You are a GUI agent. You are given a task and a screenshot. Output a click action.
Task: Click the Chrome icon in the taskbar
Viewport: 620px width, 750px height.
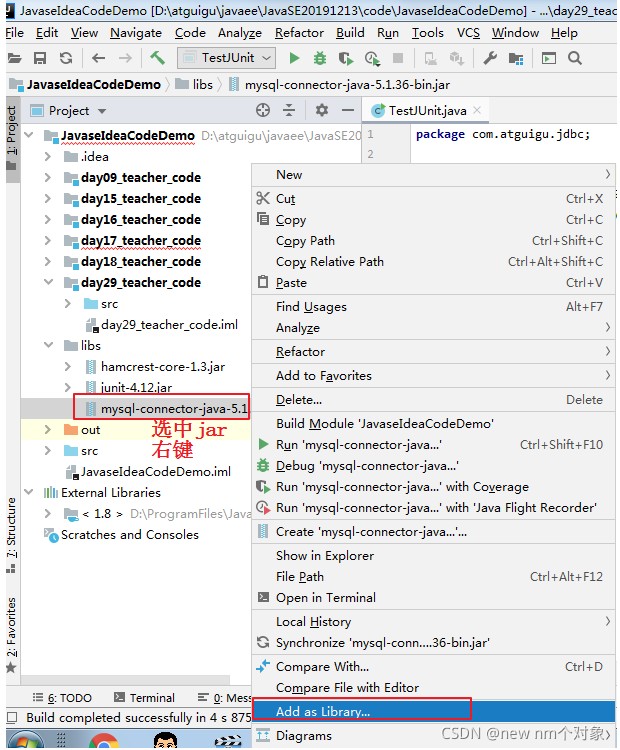tap(103, 741)
